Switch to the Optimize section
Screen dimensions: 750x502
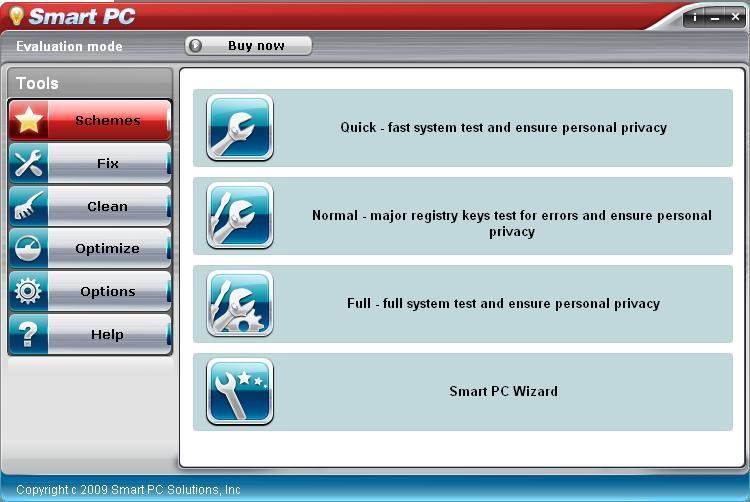coord(90,248)
